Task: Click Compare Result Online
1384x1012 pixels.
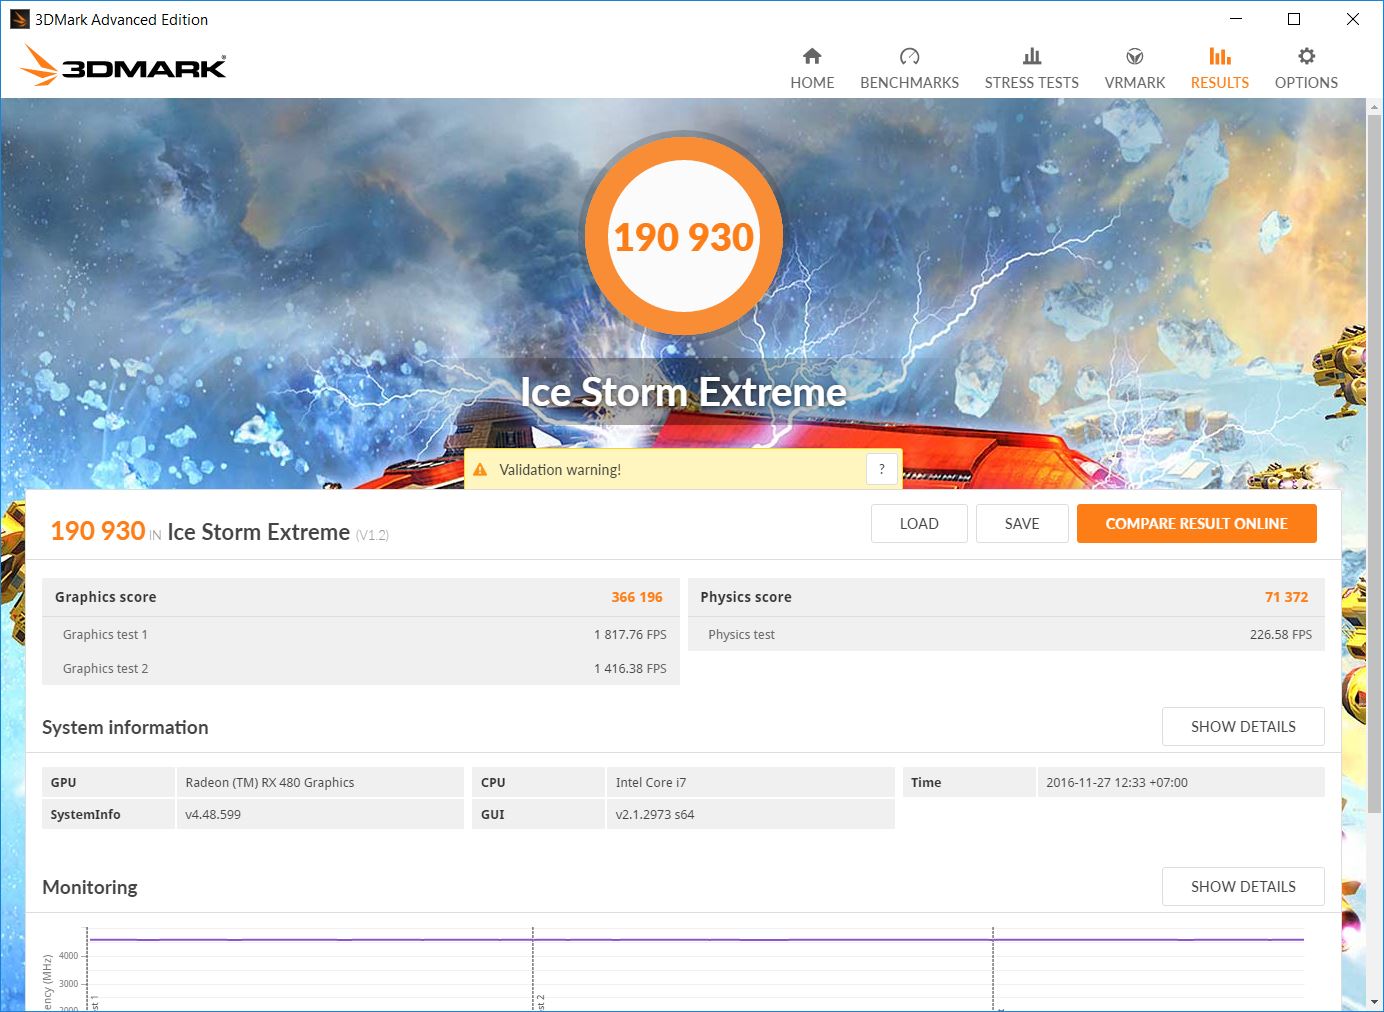Action: coord(1196,523)
